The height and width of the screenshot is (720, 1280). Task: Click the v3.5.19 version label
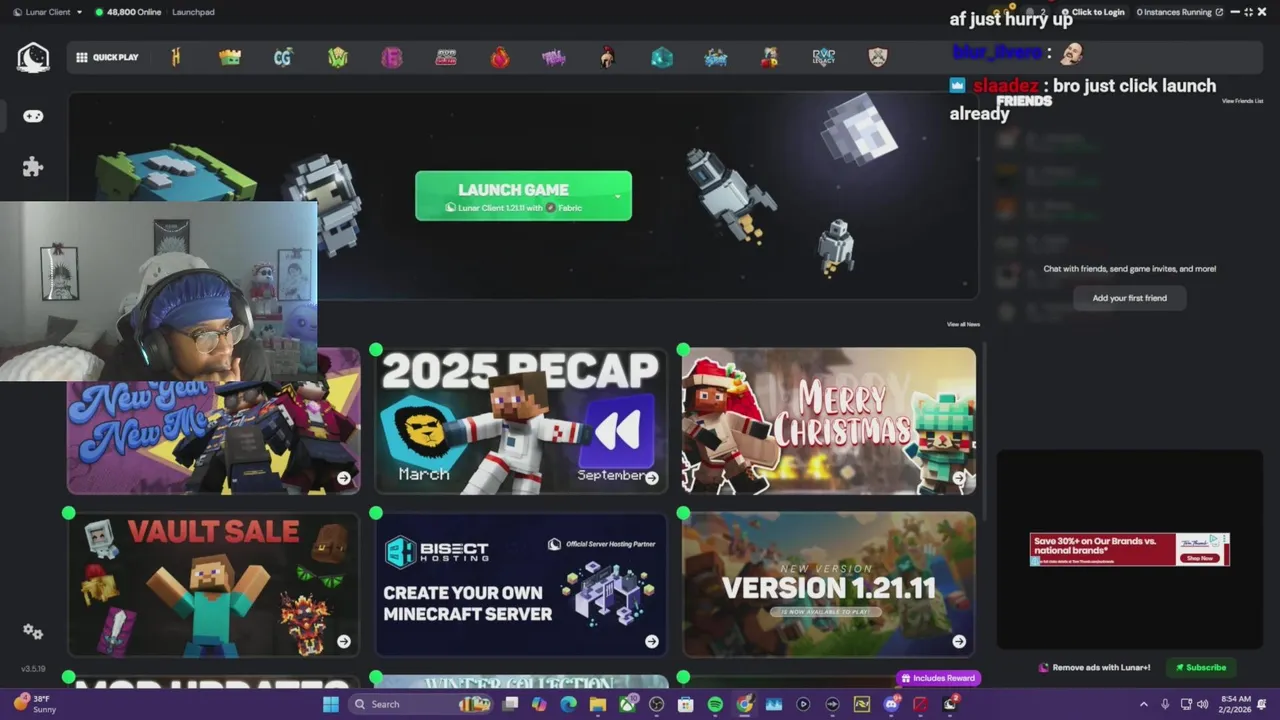[x=33, y=668]
